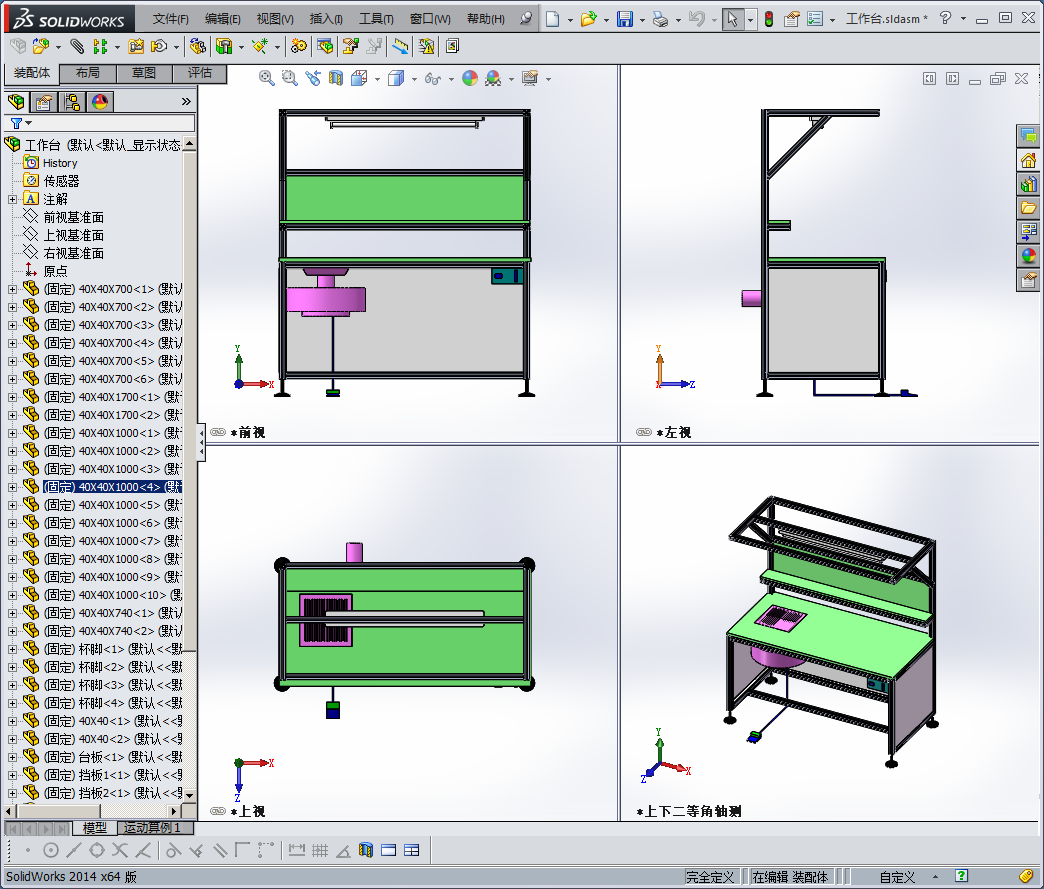The width and height of the screenshot is (1044, 889).
Task: Select the 前视基准面 plane item
Action: click(x=73, y=217)
